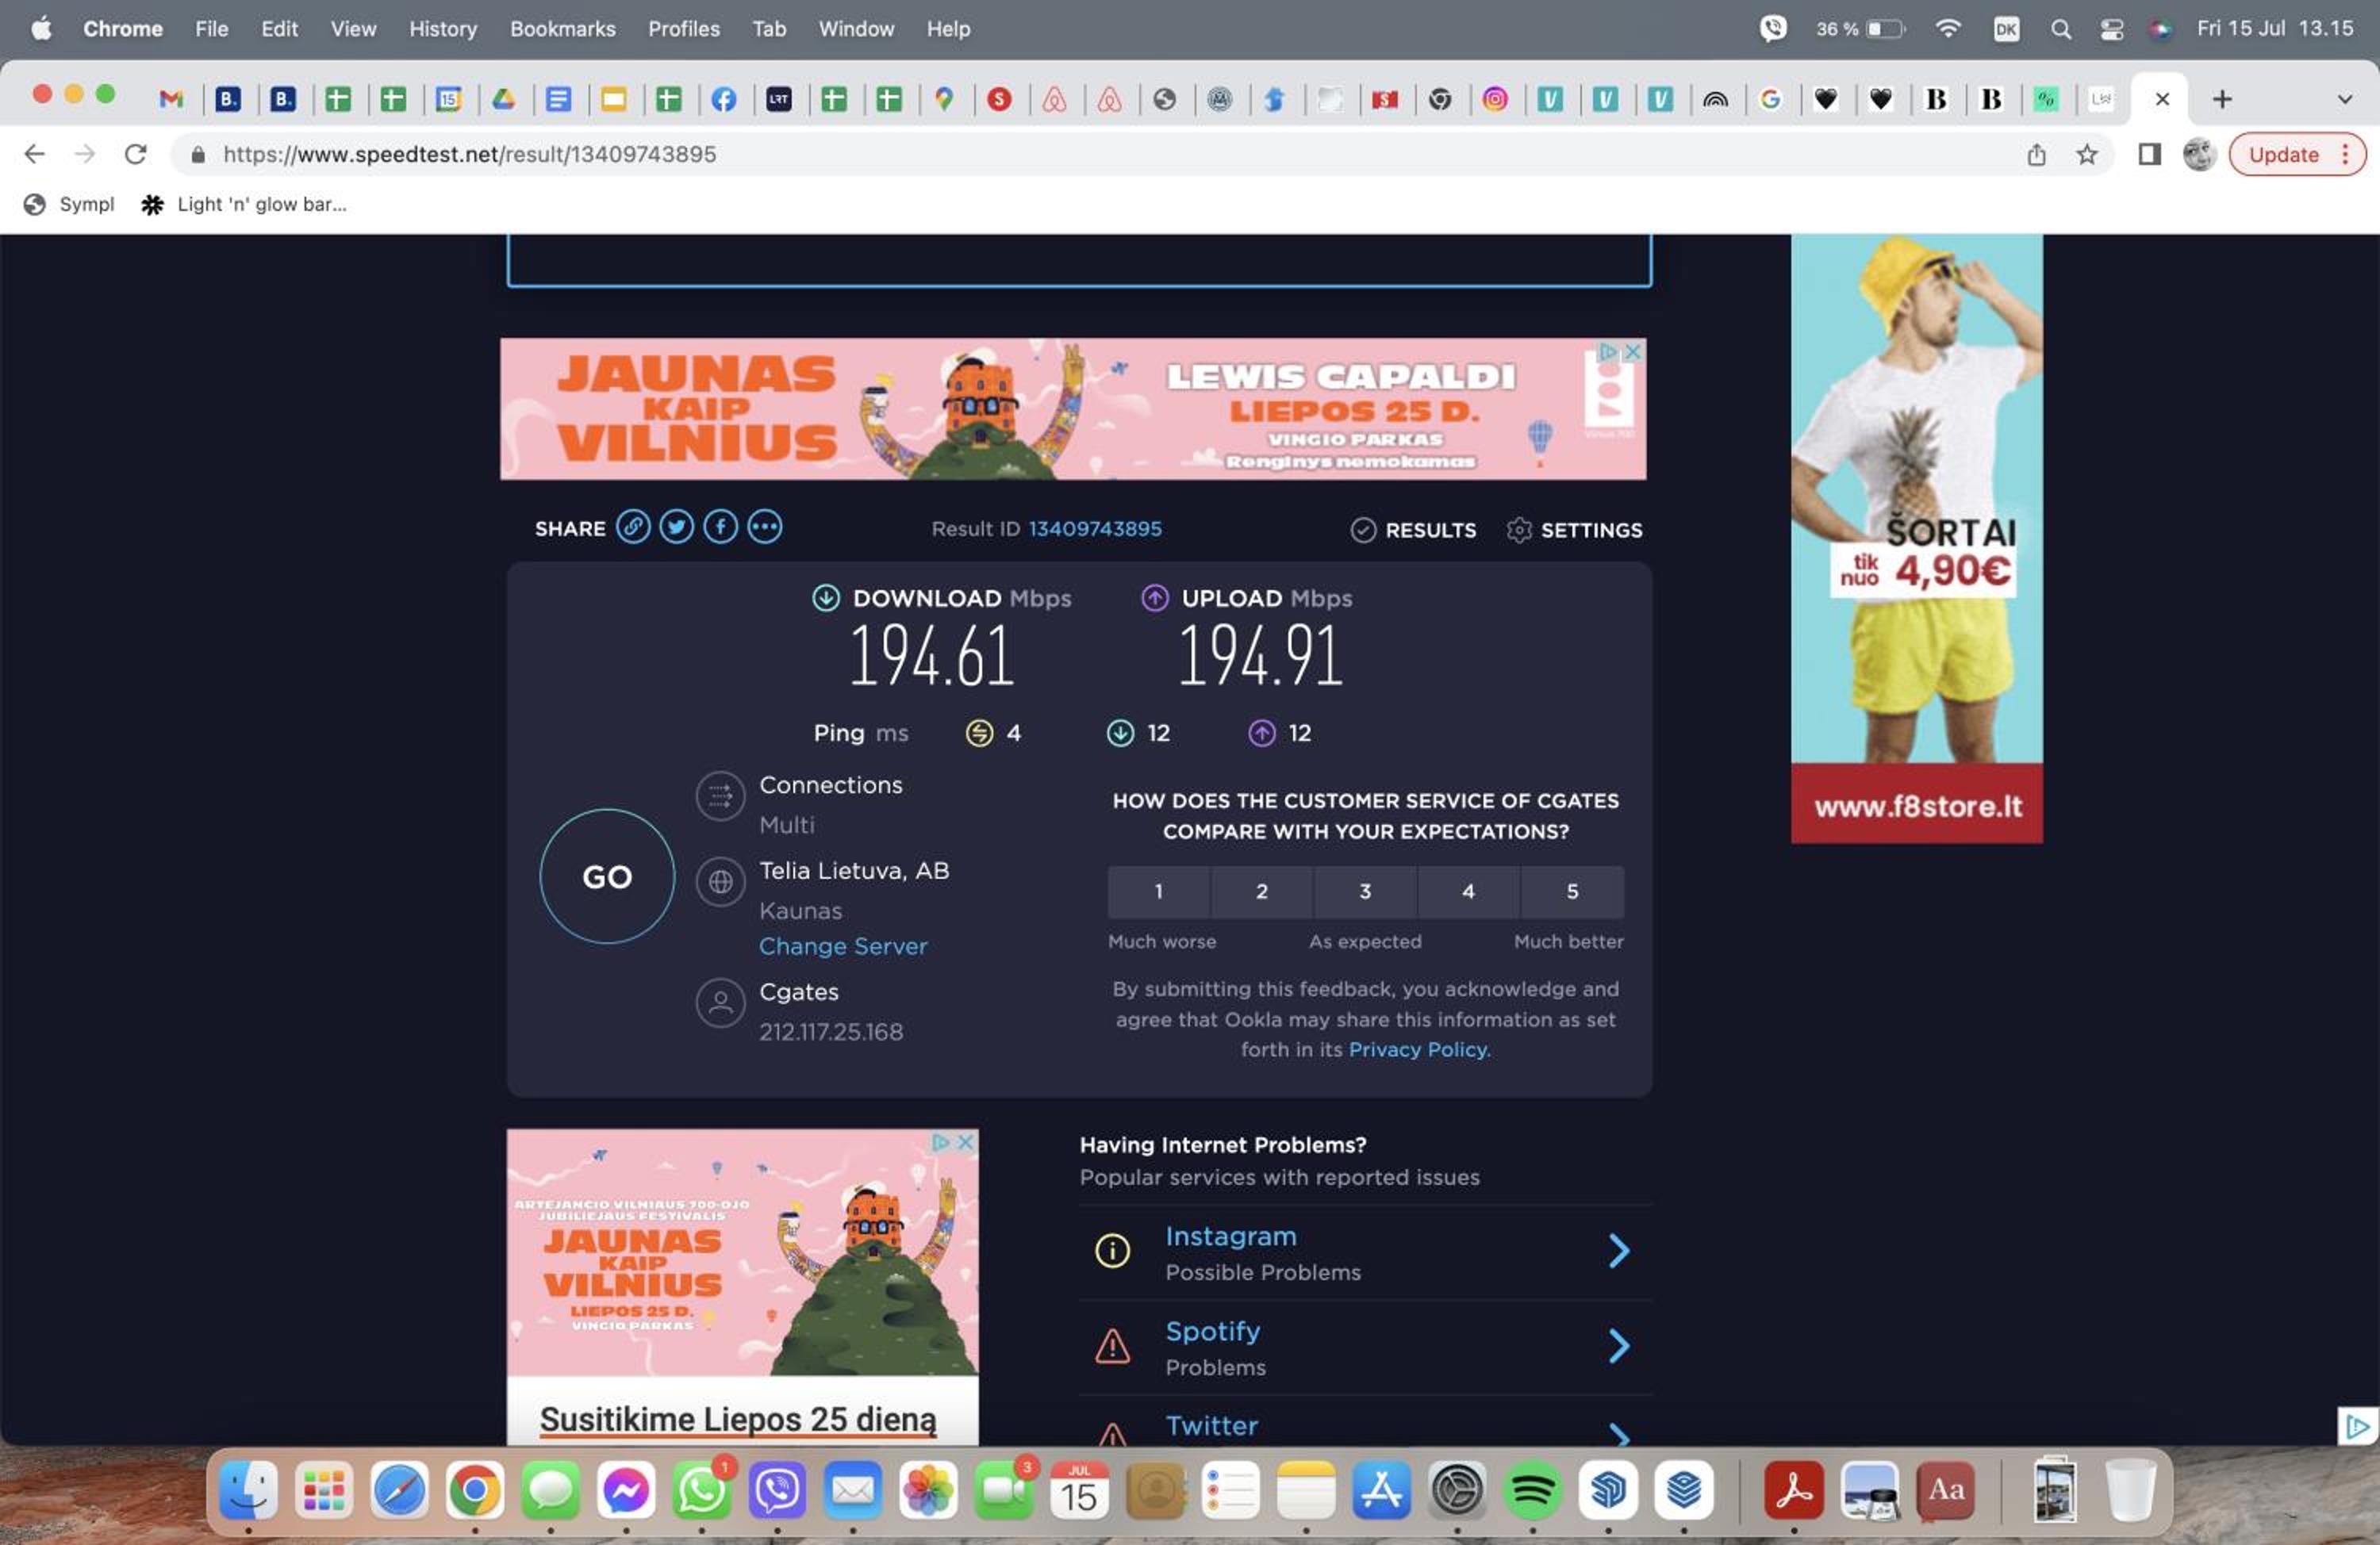
Task: Copy the result link via share icon
Action: tap(633, 527)
